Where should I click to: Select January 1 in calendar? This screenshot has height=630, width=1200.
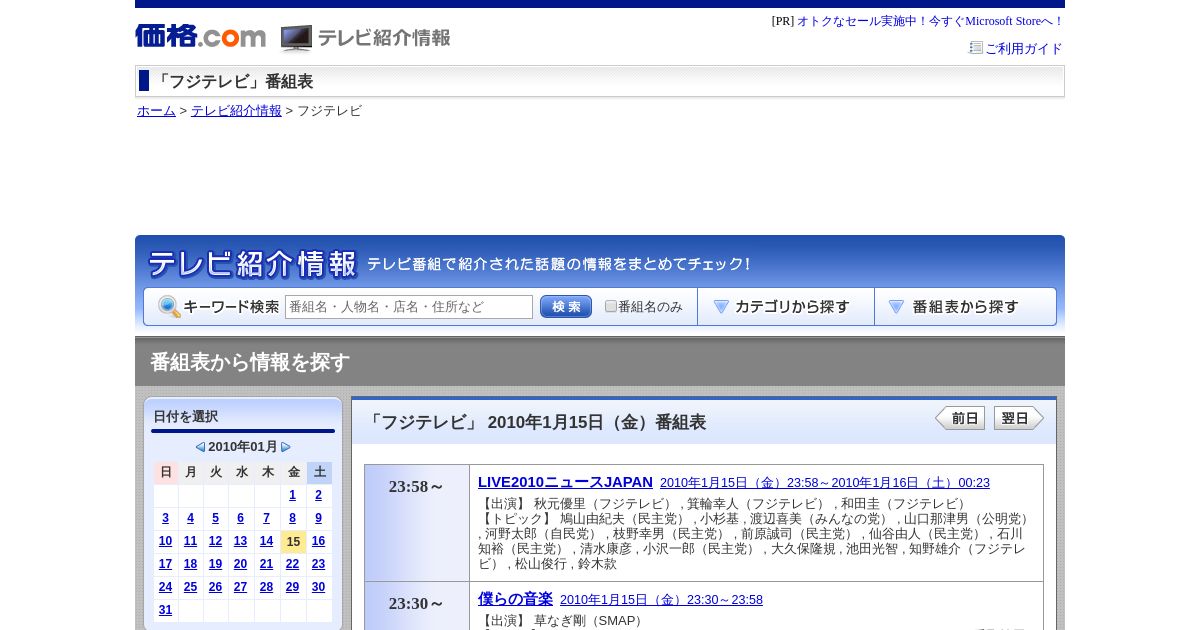(292, 495)
